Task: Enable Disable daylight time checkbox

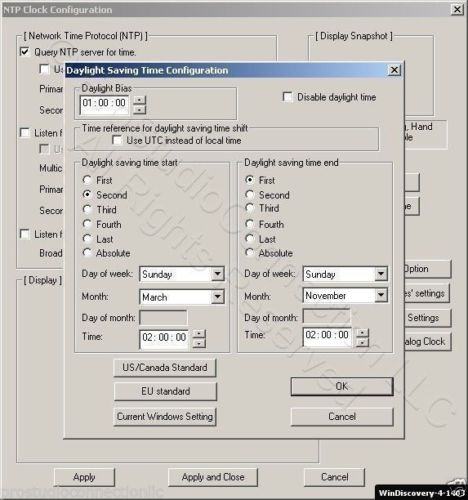Action: click(287, 97)
